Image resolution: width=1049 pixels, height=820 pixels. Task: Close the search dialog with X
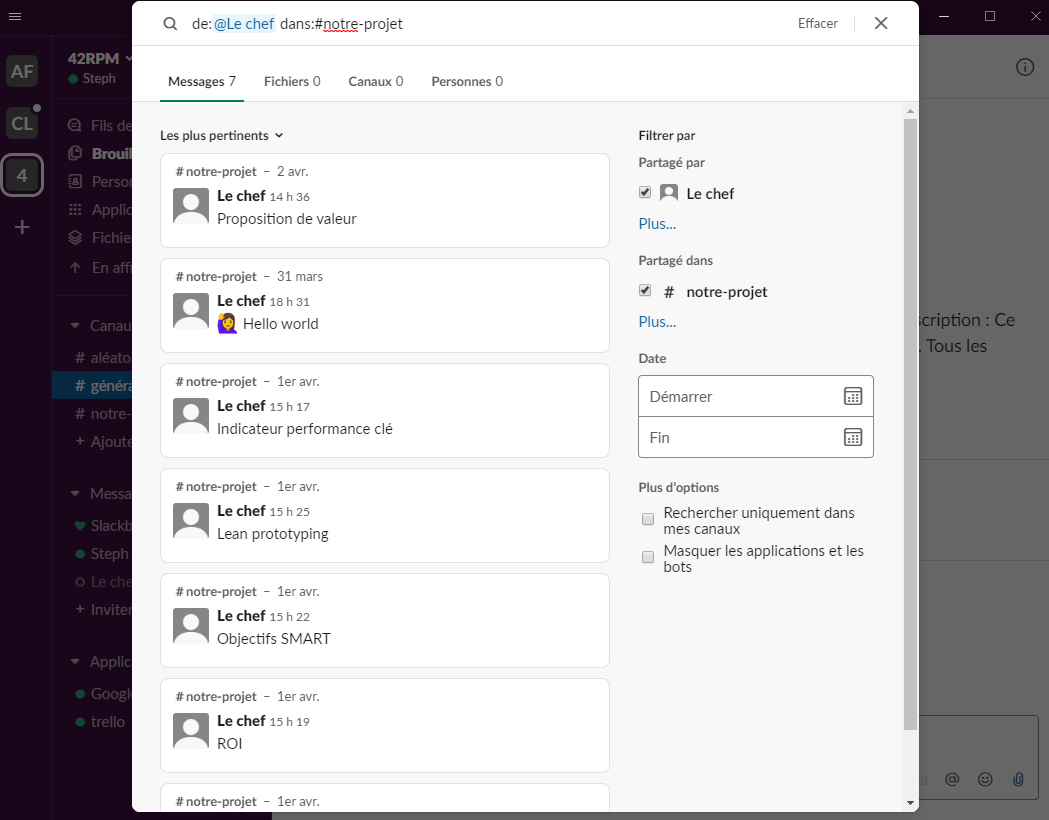click(881, 23)
